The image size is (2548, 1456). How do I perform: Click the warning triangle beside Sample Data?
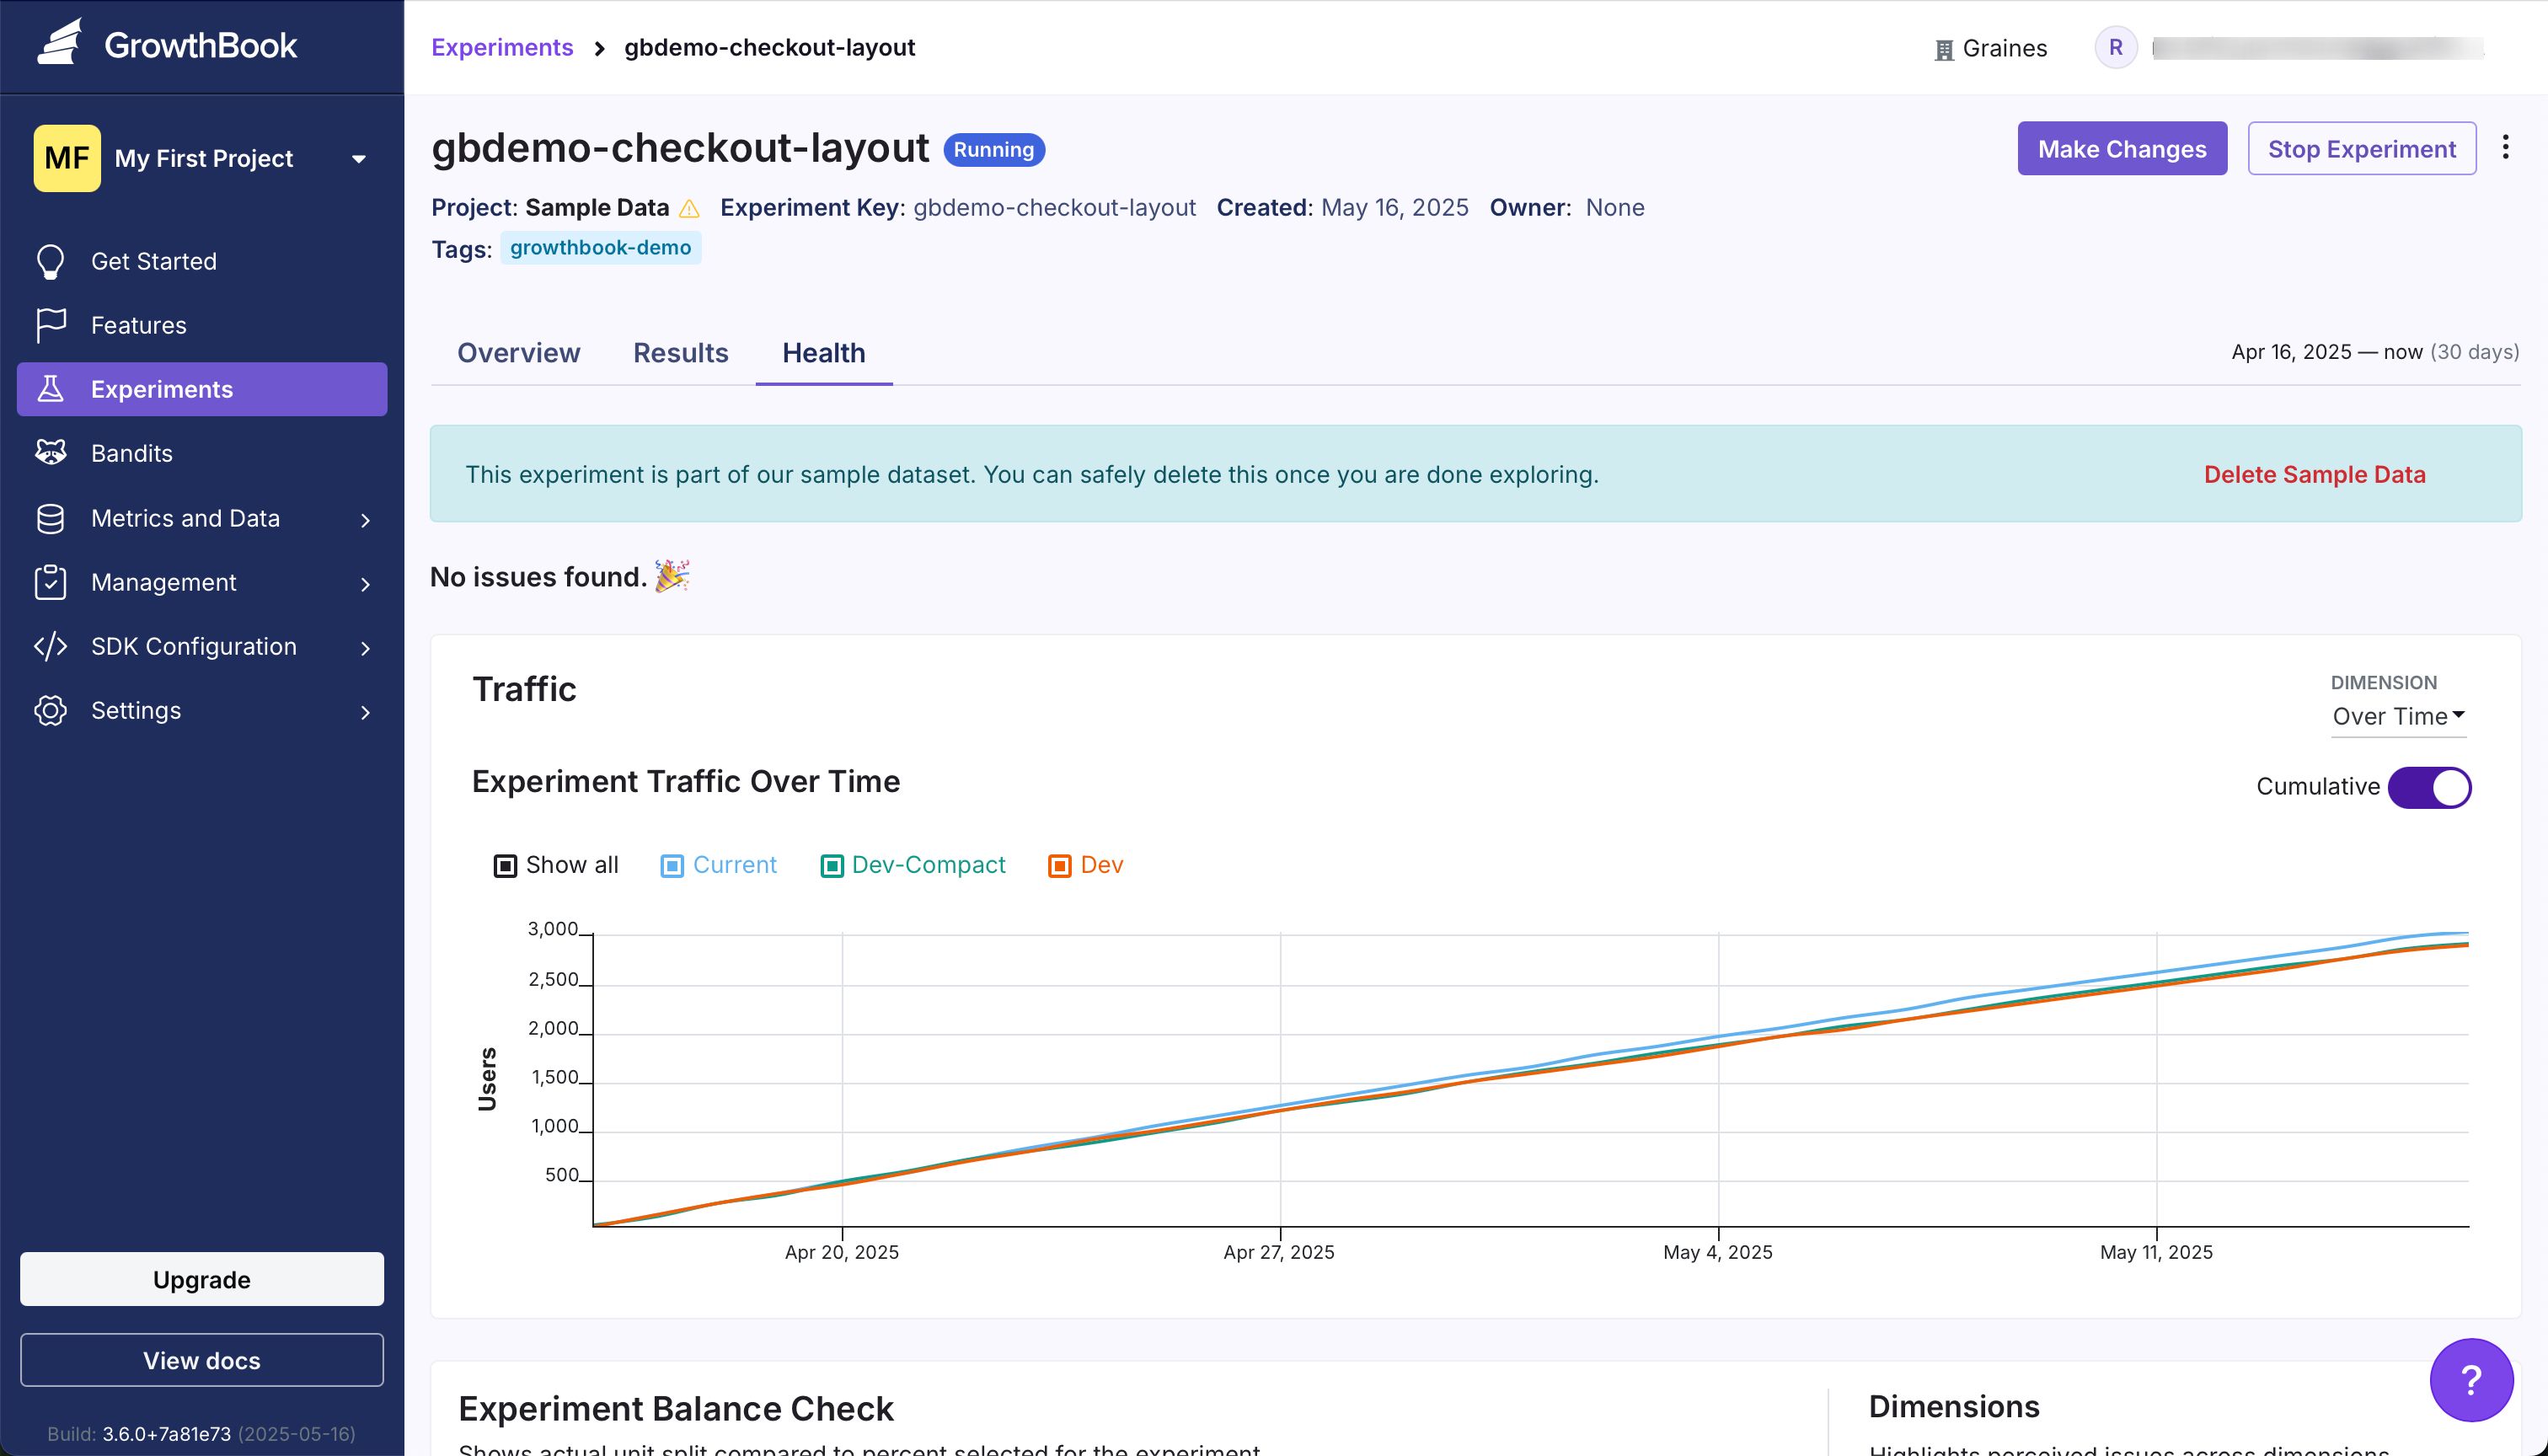(x=689, y=208)
